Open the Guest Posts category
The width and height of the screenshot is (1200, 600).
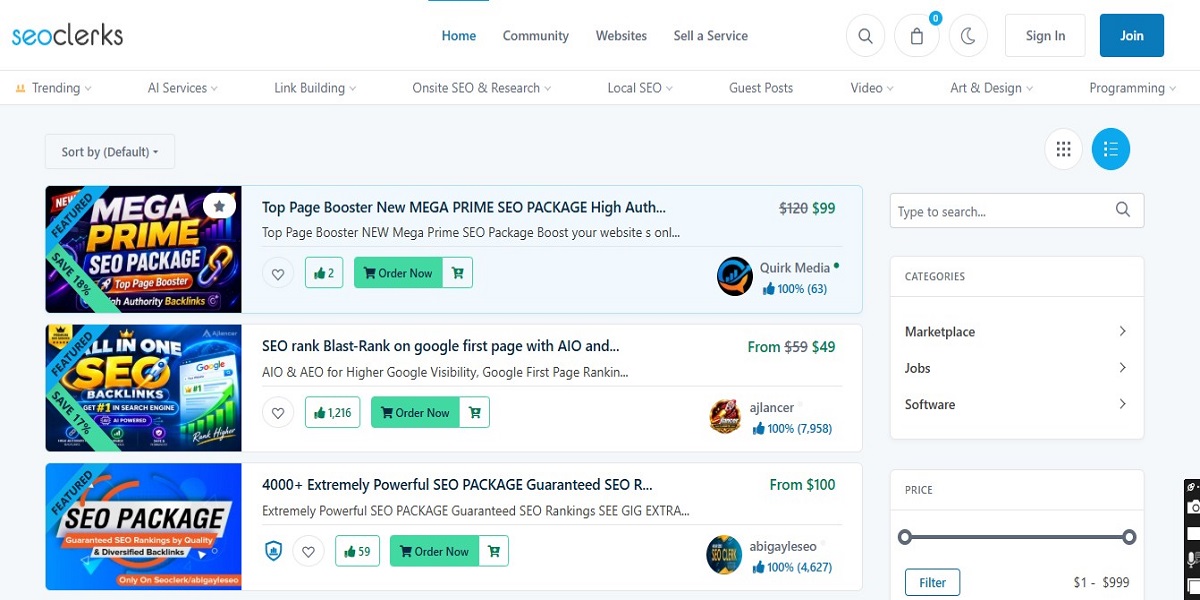(x=761, y=88)
